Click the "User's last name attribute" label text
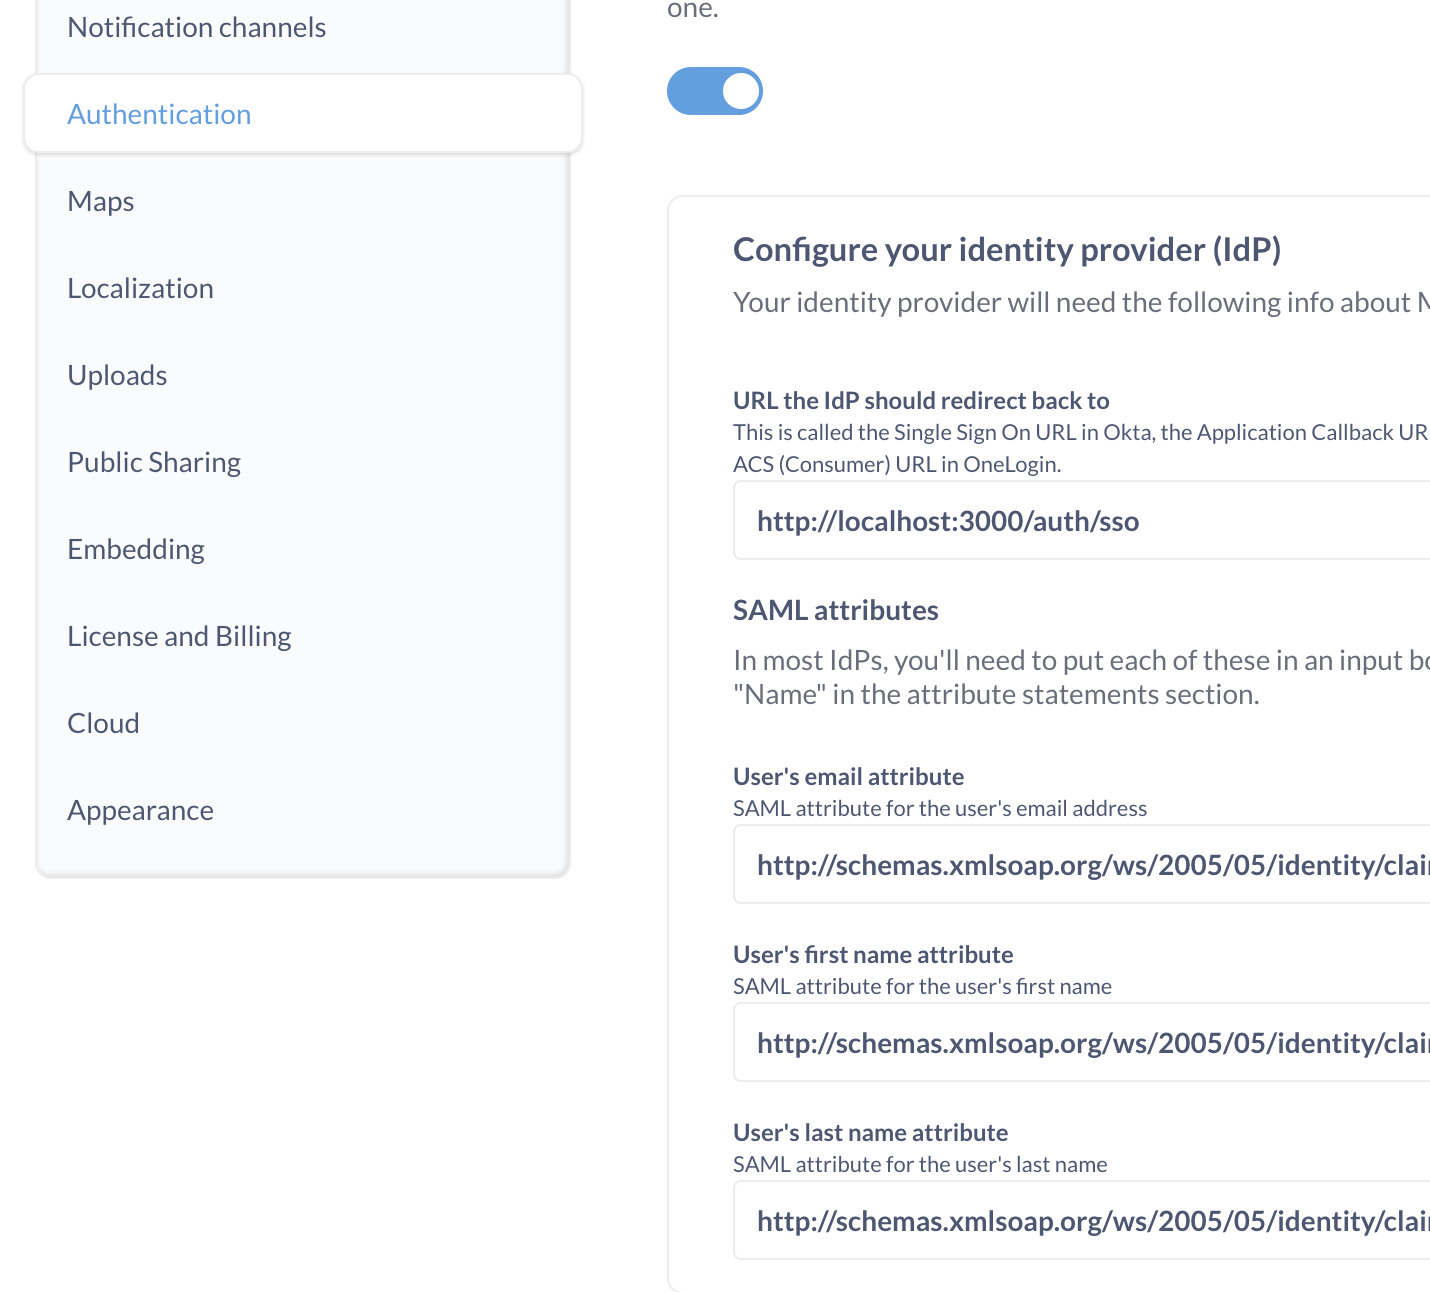Screen dimensions: 1430x1292 pos(870,1133)
